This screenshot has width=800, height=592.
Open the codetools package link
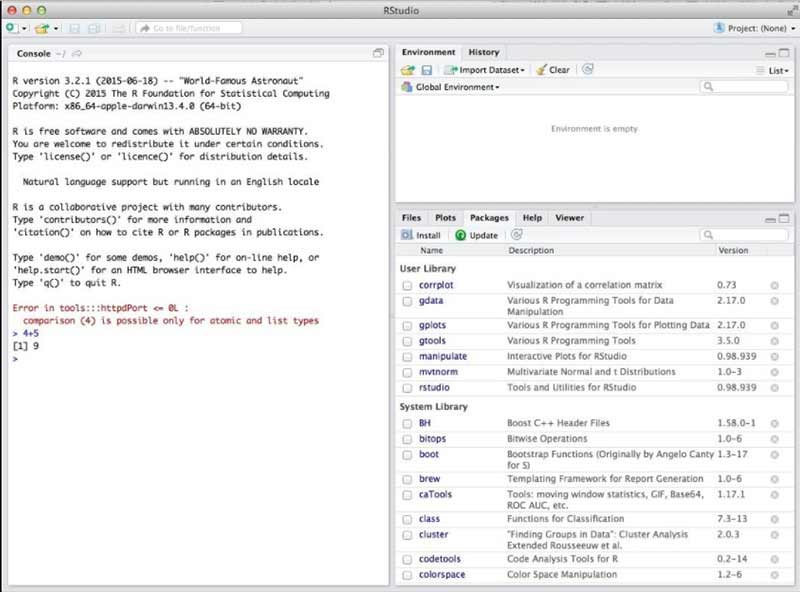click(x=440, y=559)
